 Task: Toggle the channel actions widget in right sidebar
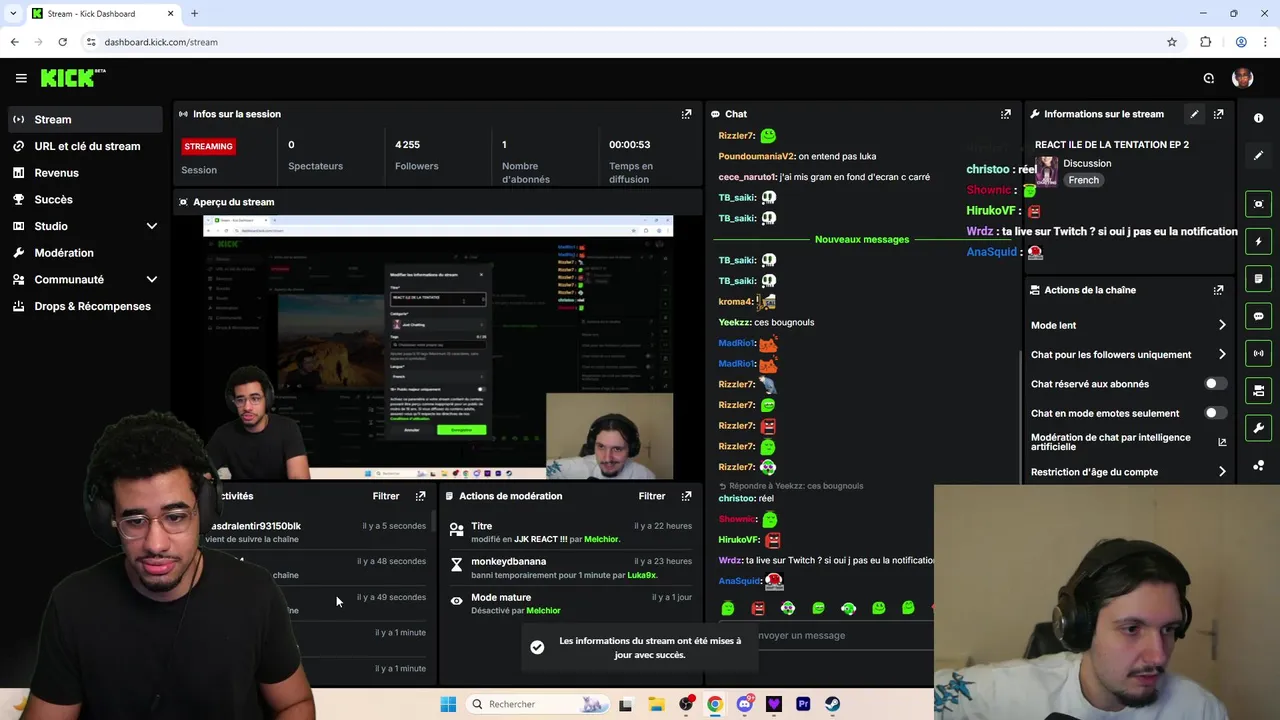point(1258,390)
